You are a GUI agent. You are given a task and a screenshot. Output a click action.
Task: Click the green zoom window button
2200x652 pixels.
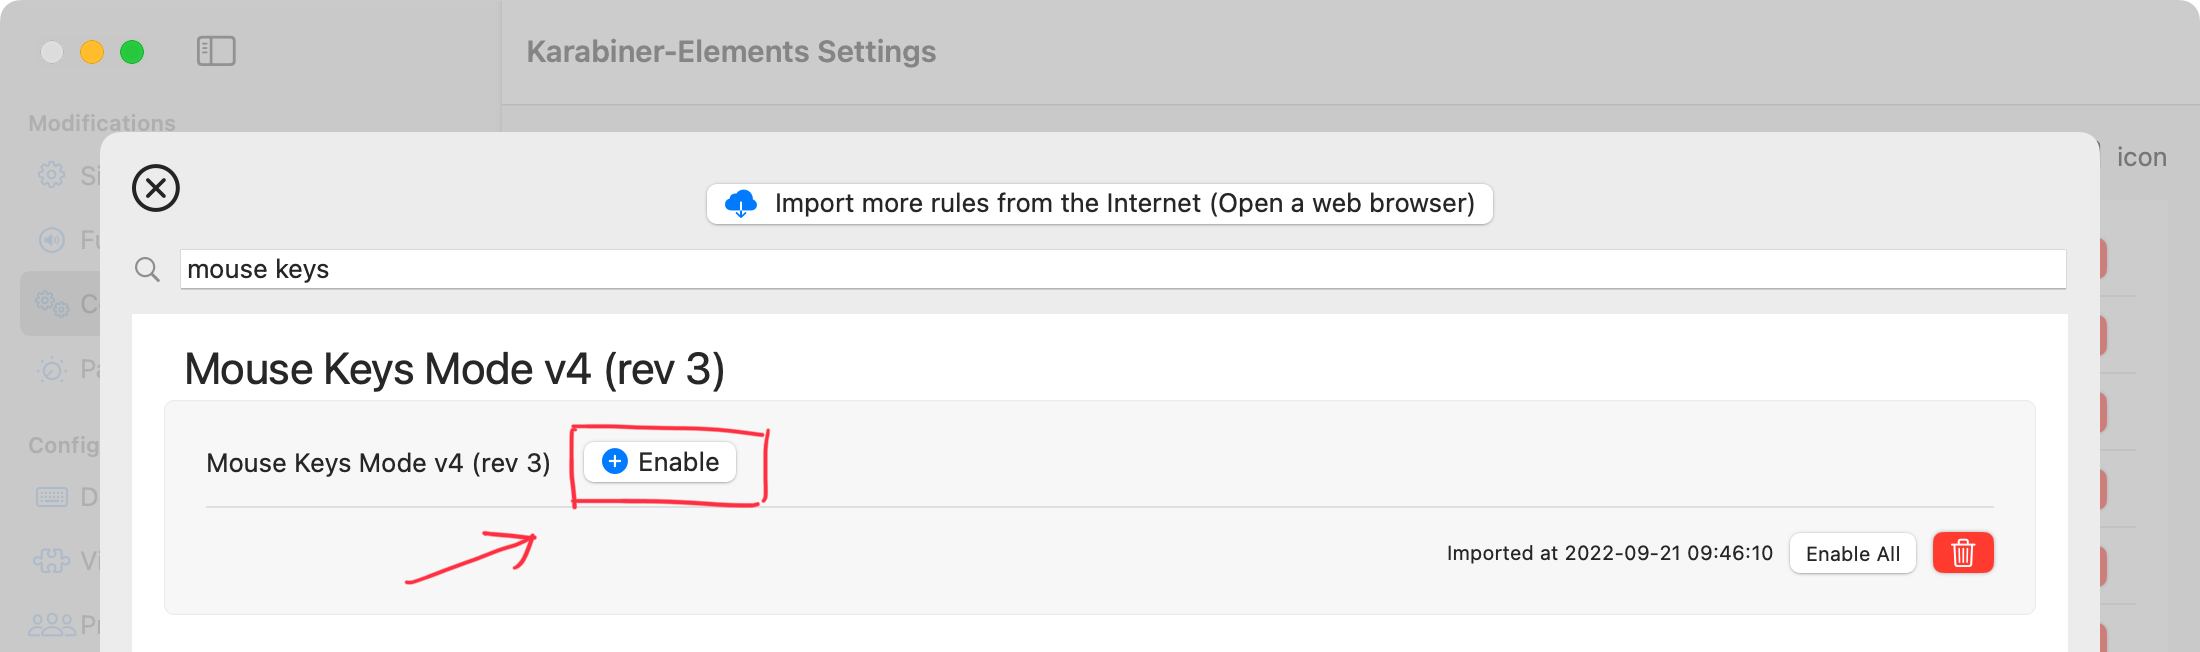click(132, 52)
